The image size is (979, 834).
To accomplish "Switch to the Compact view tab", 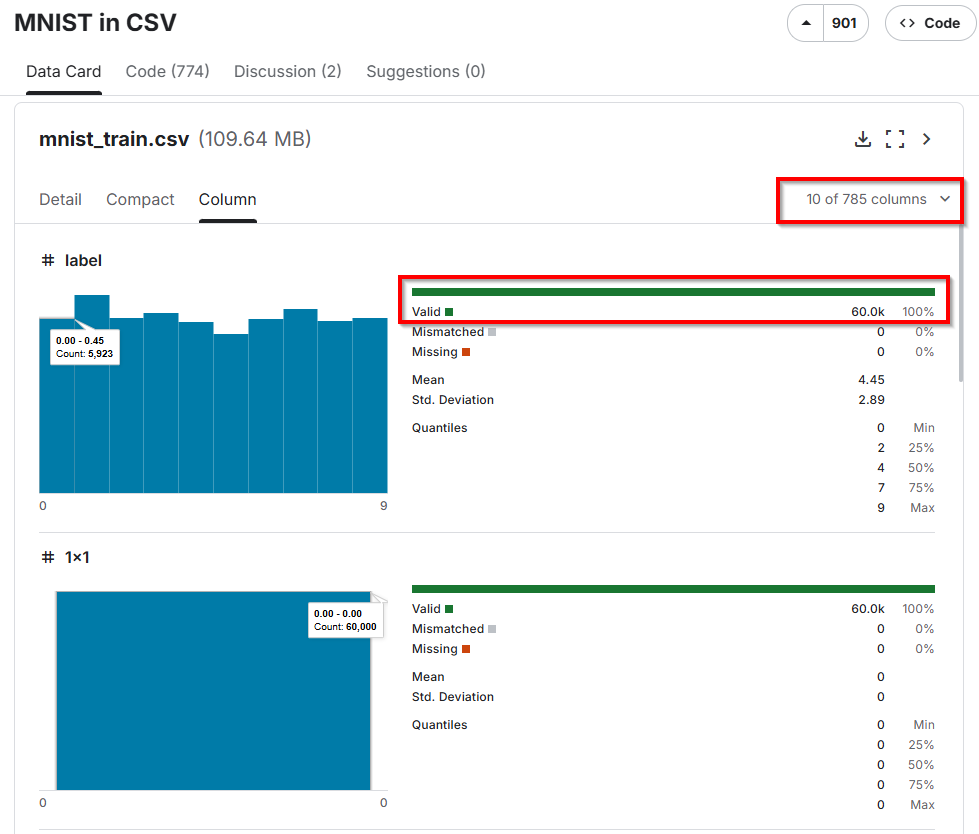I will [140, 199].
